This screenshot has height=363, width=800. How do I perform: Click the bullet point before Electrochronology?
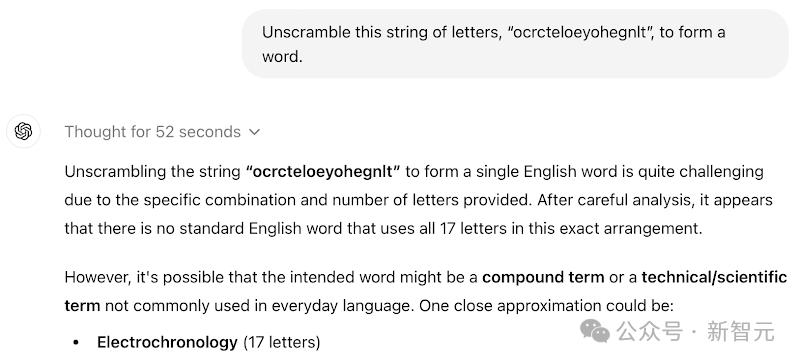tap(76, 343)
